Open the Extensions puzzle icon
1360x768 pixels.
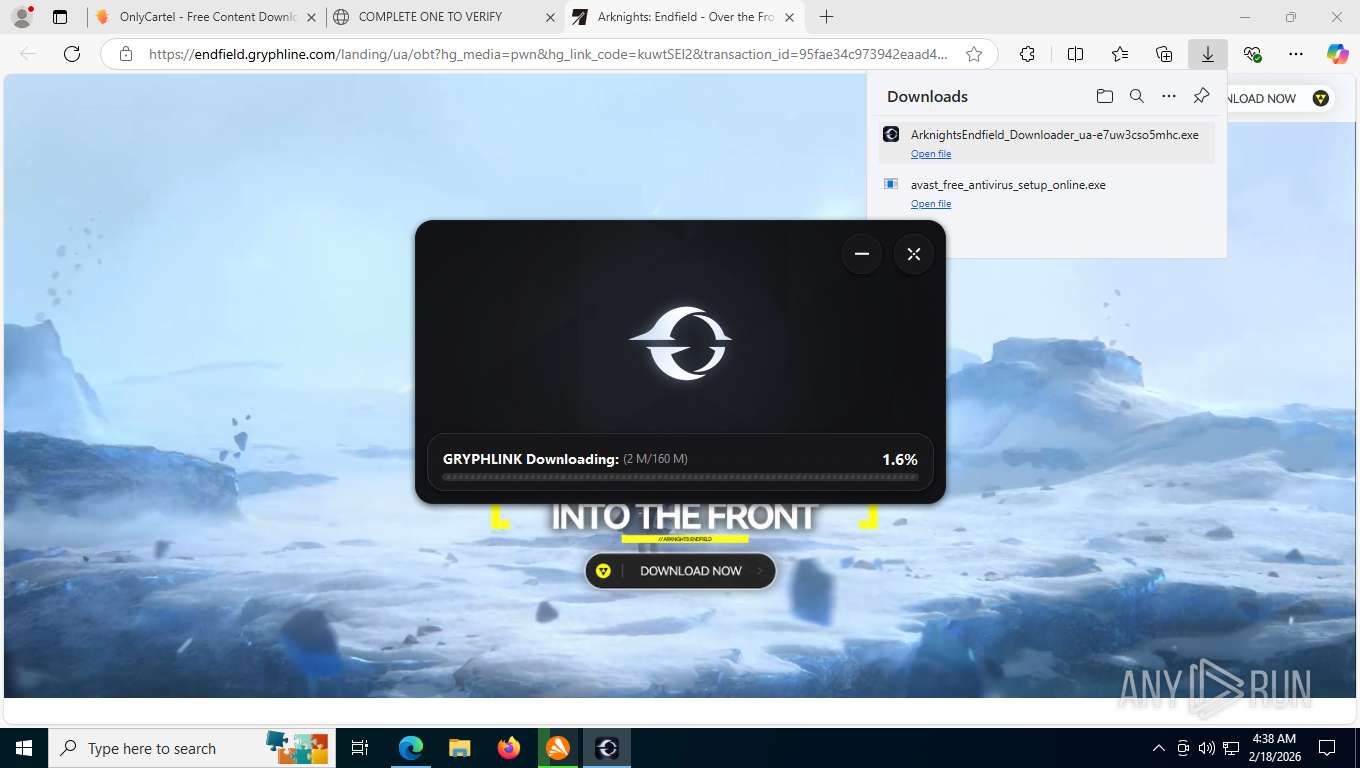[1027, 54]
